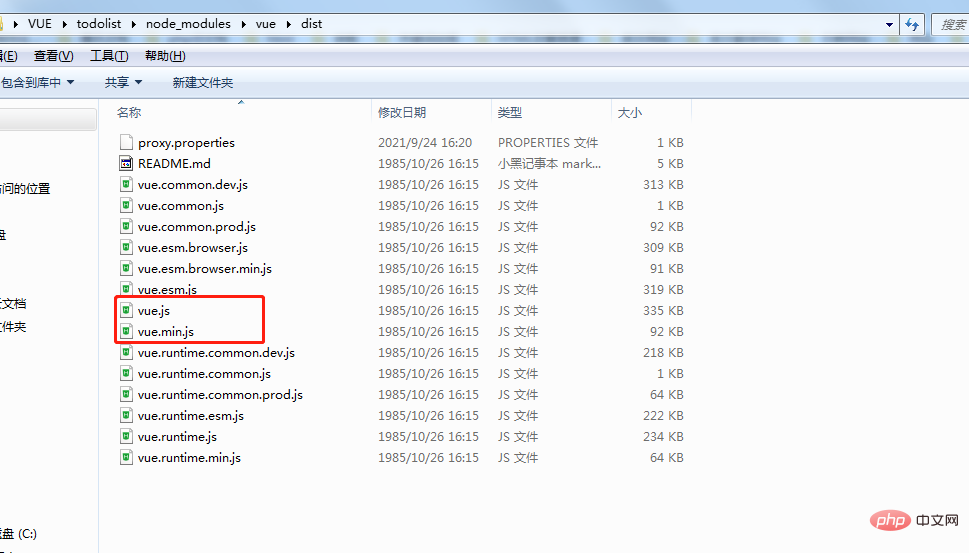This screenshot has height=553, width=969.
Task: Select the vue.runtime.common.dev.js file name
Action: point(216,353)
